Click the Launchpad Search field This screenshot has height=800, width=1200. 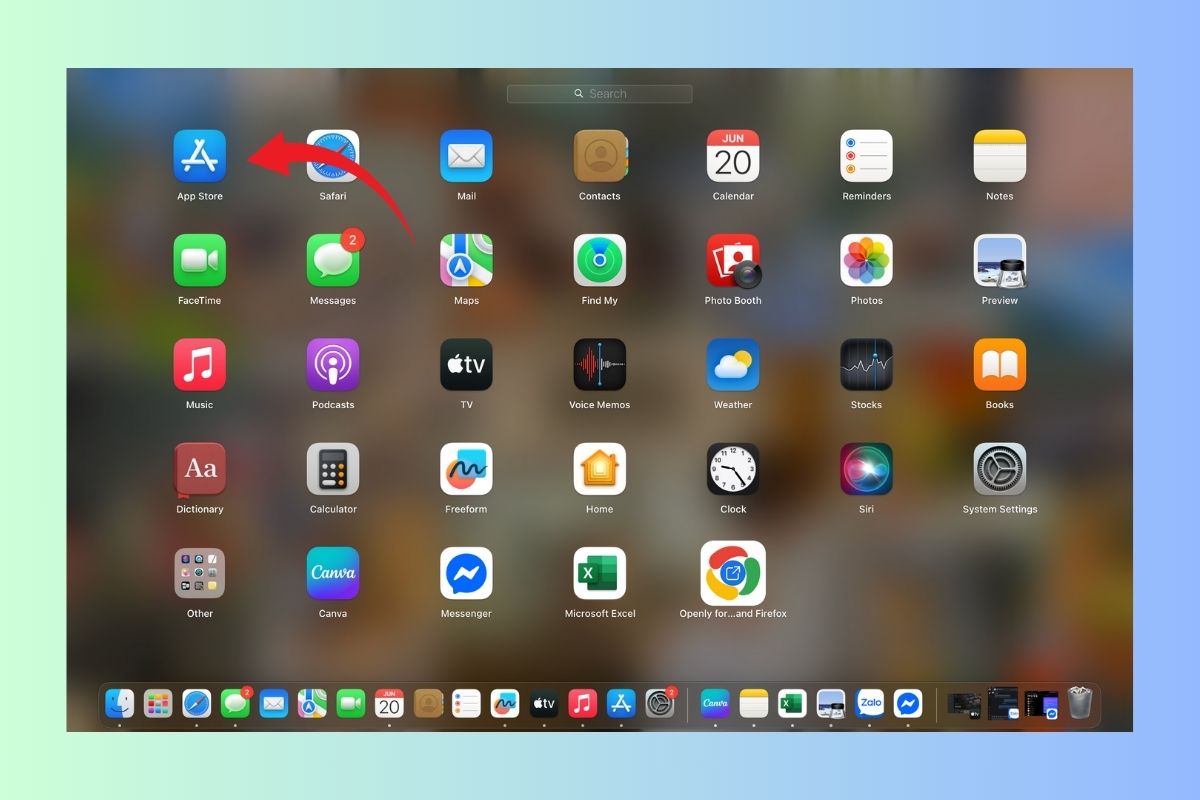coord(600,93)
